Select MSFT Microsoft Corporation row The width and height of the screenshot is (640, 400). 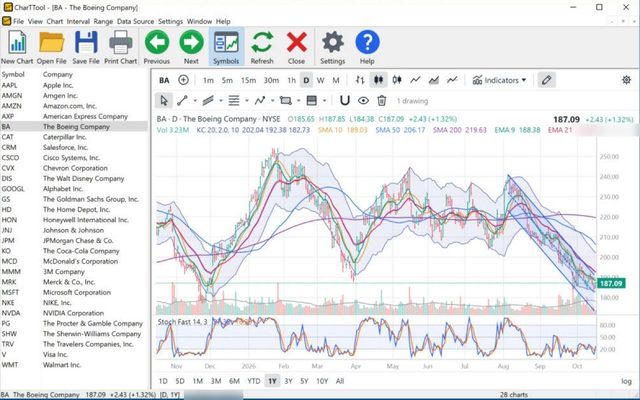[x=74, y=292]
